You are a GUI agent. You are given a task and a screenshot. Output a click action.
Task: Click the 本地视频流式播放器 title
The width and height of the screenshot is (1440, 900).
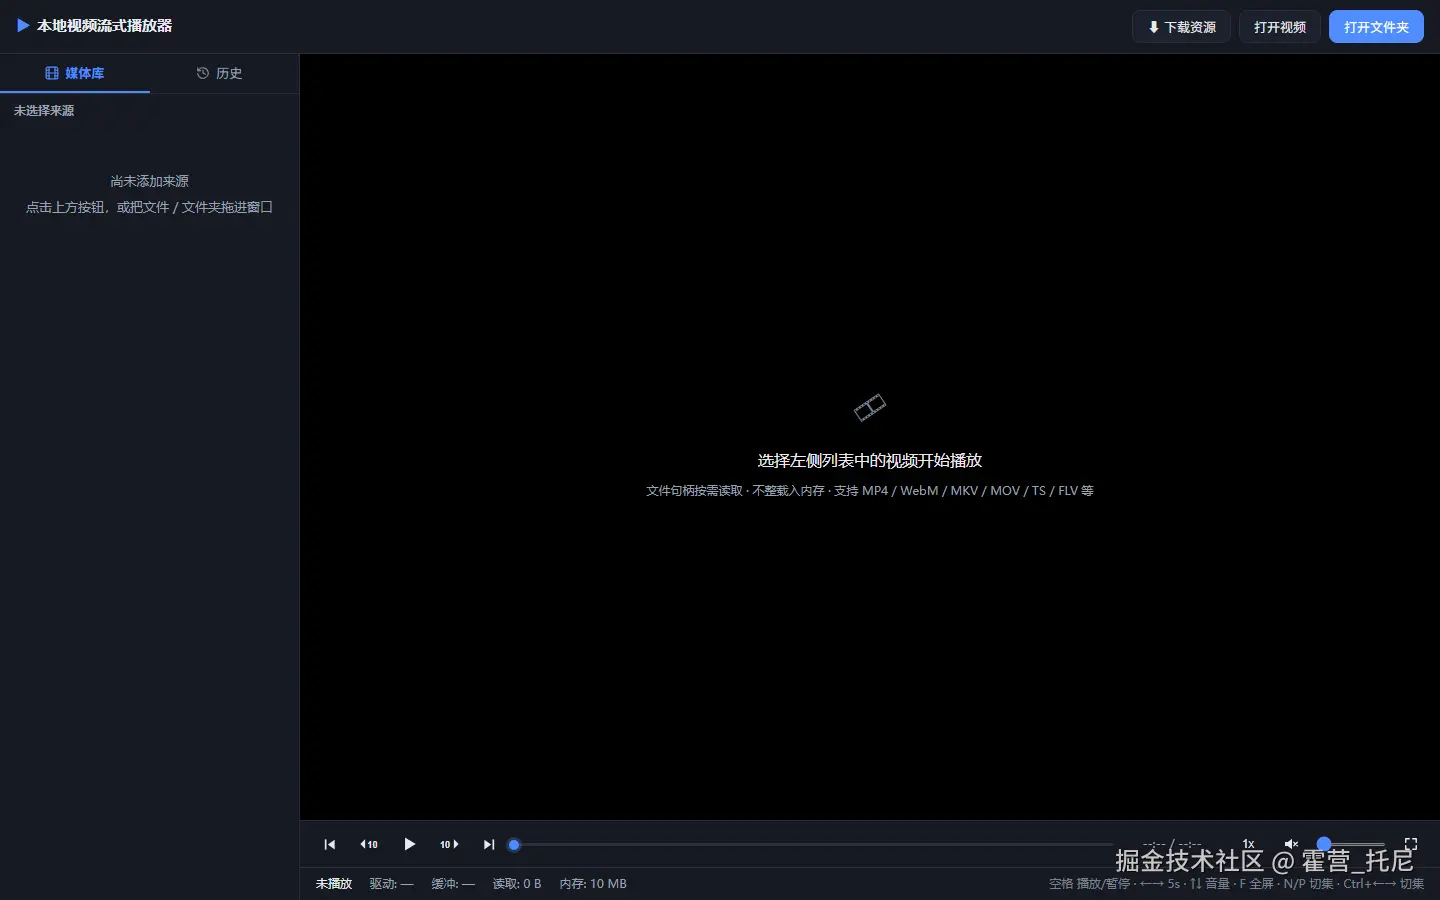point(104,26)
